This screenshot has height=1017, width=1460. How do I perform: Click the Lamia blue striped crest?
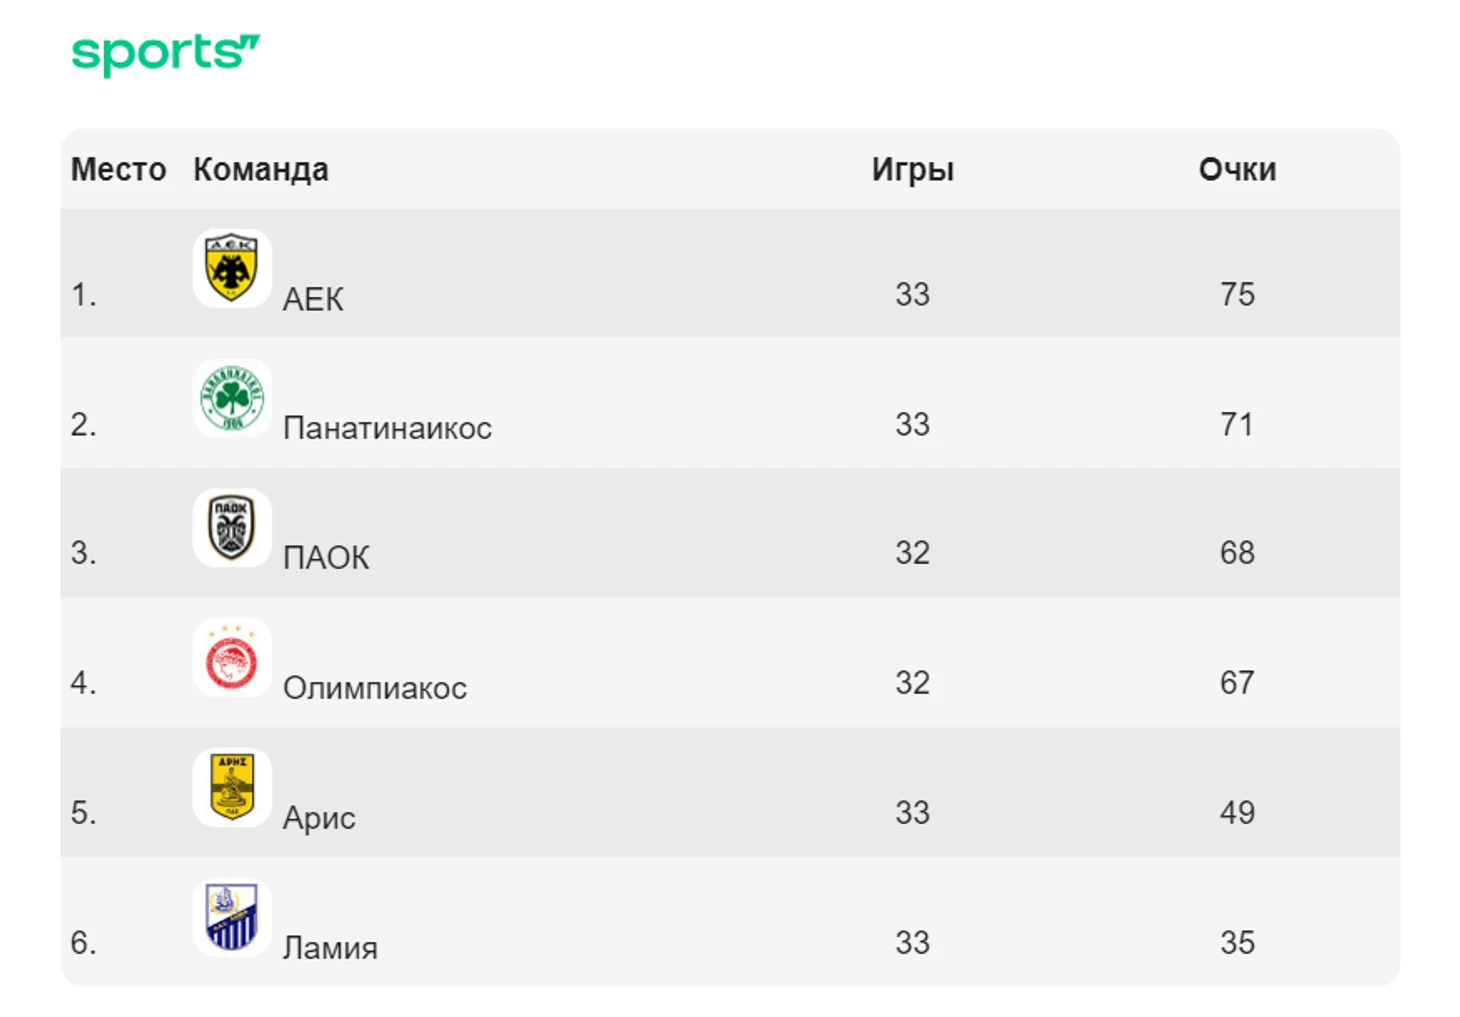coord(232,918)
